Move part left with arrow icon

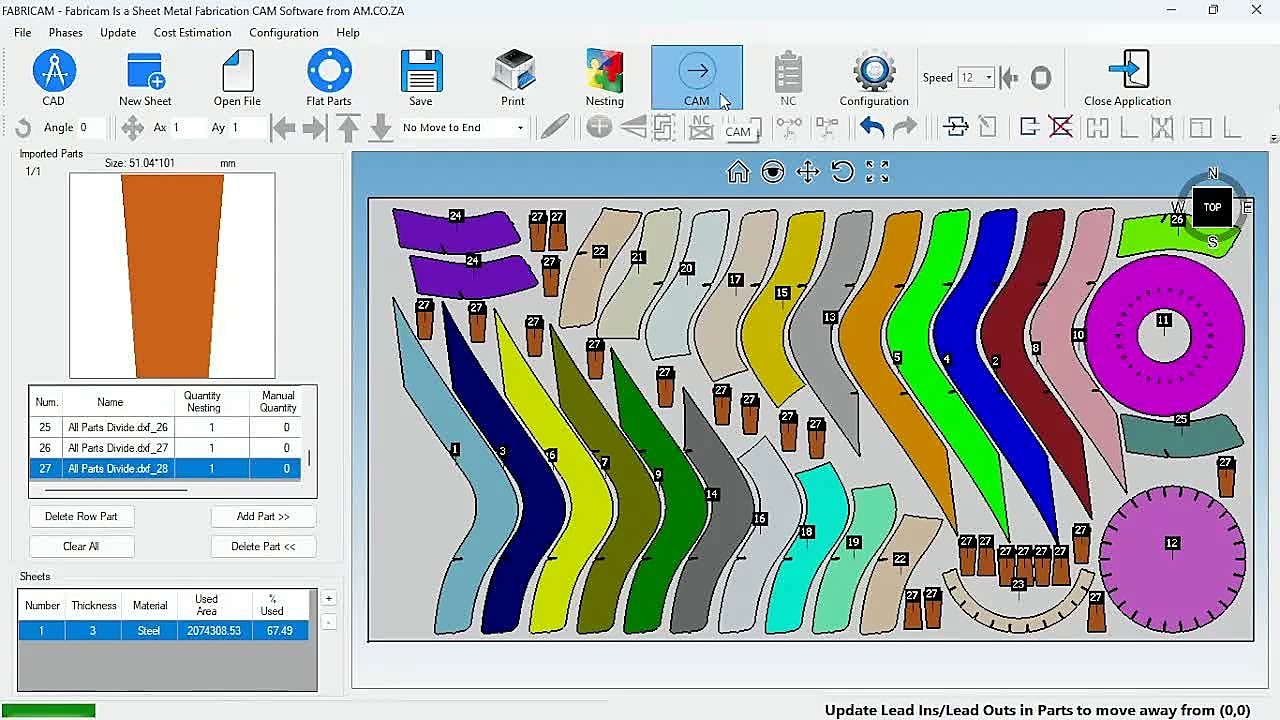tap(284, 127)
